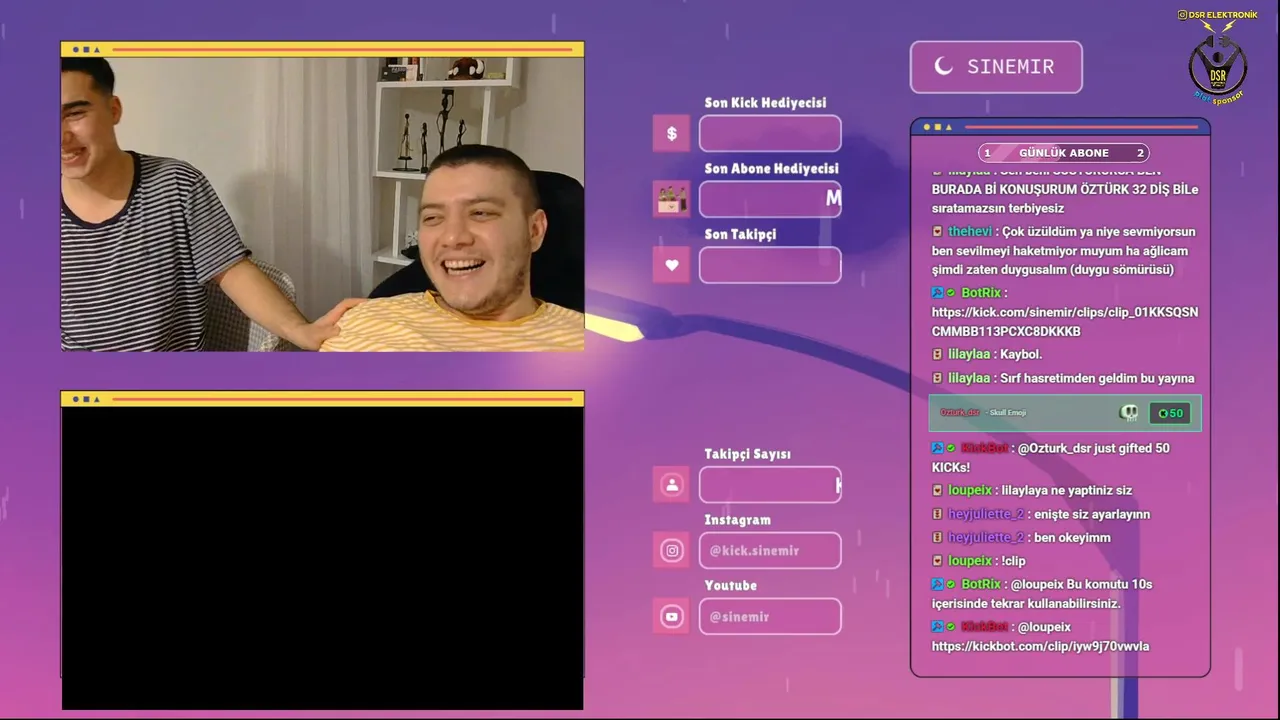Click the badge beside 'loupeix : !clip'
Image resolution: width=1280 pixels, height=720 pixels.
[x=937, y=561]
